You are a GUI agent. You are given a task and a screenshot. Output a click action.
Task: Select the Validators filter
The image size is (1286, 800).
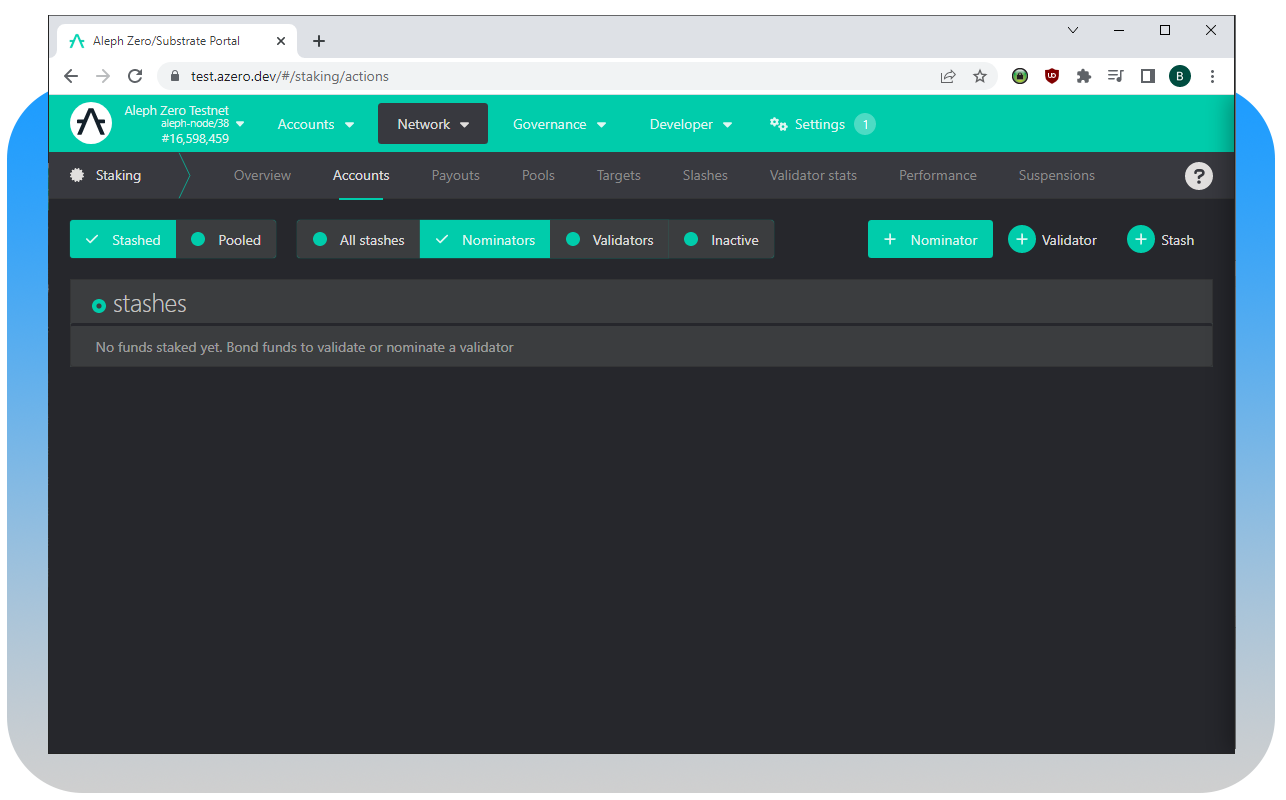[609, 240]
